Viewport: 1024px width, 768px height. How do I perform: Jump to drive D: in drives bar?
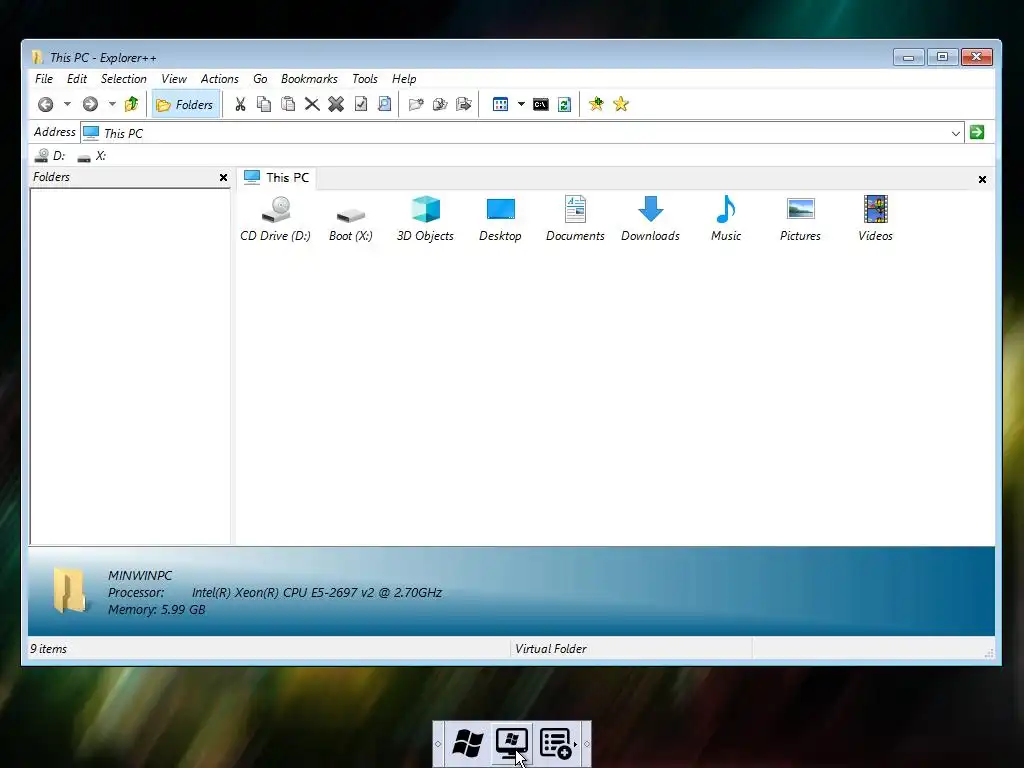coord(50,155)
